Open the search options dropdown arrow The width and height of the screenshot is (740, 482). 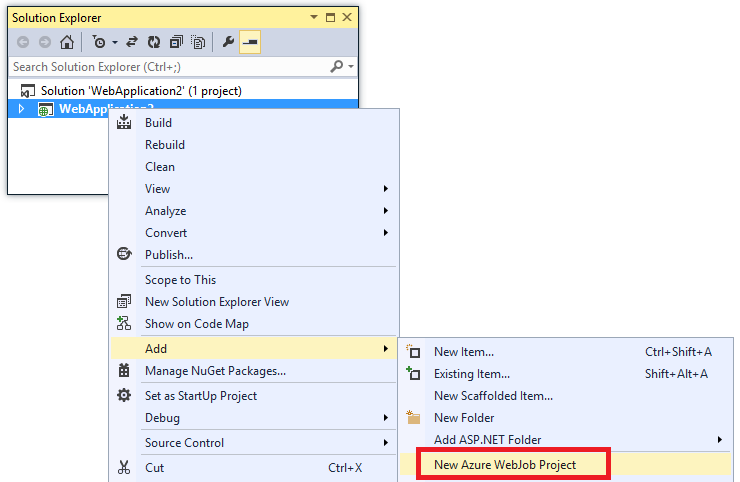(351, 67)
